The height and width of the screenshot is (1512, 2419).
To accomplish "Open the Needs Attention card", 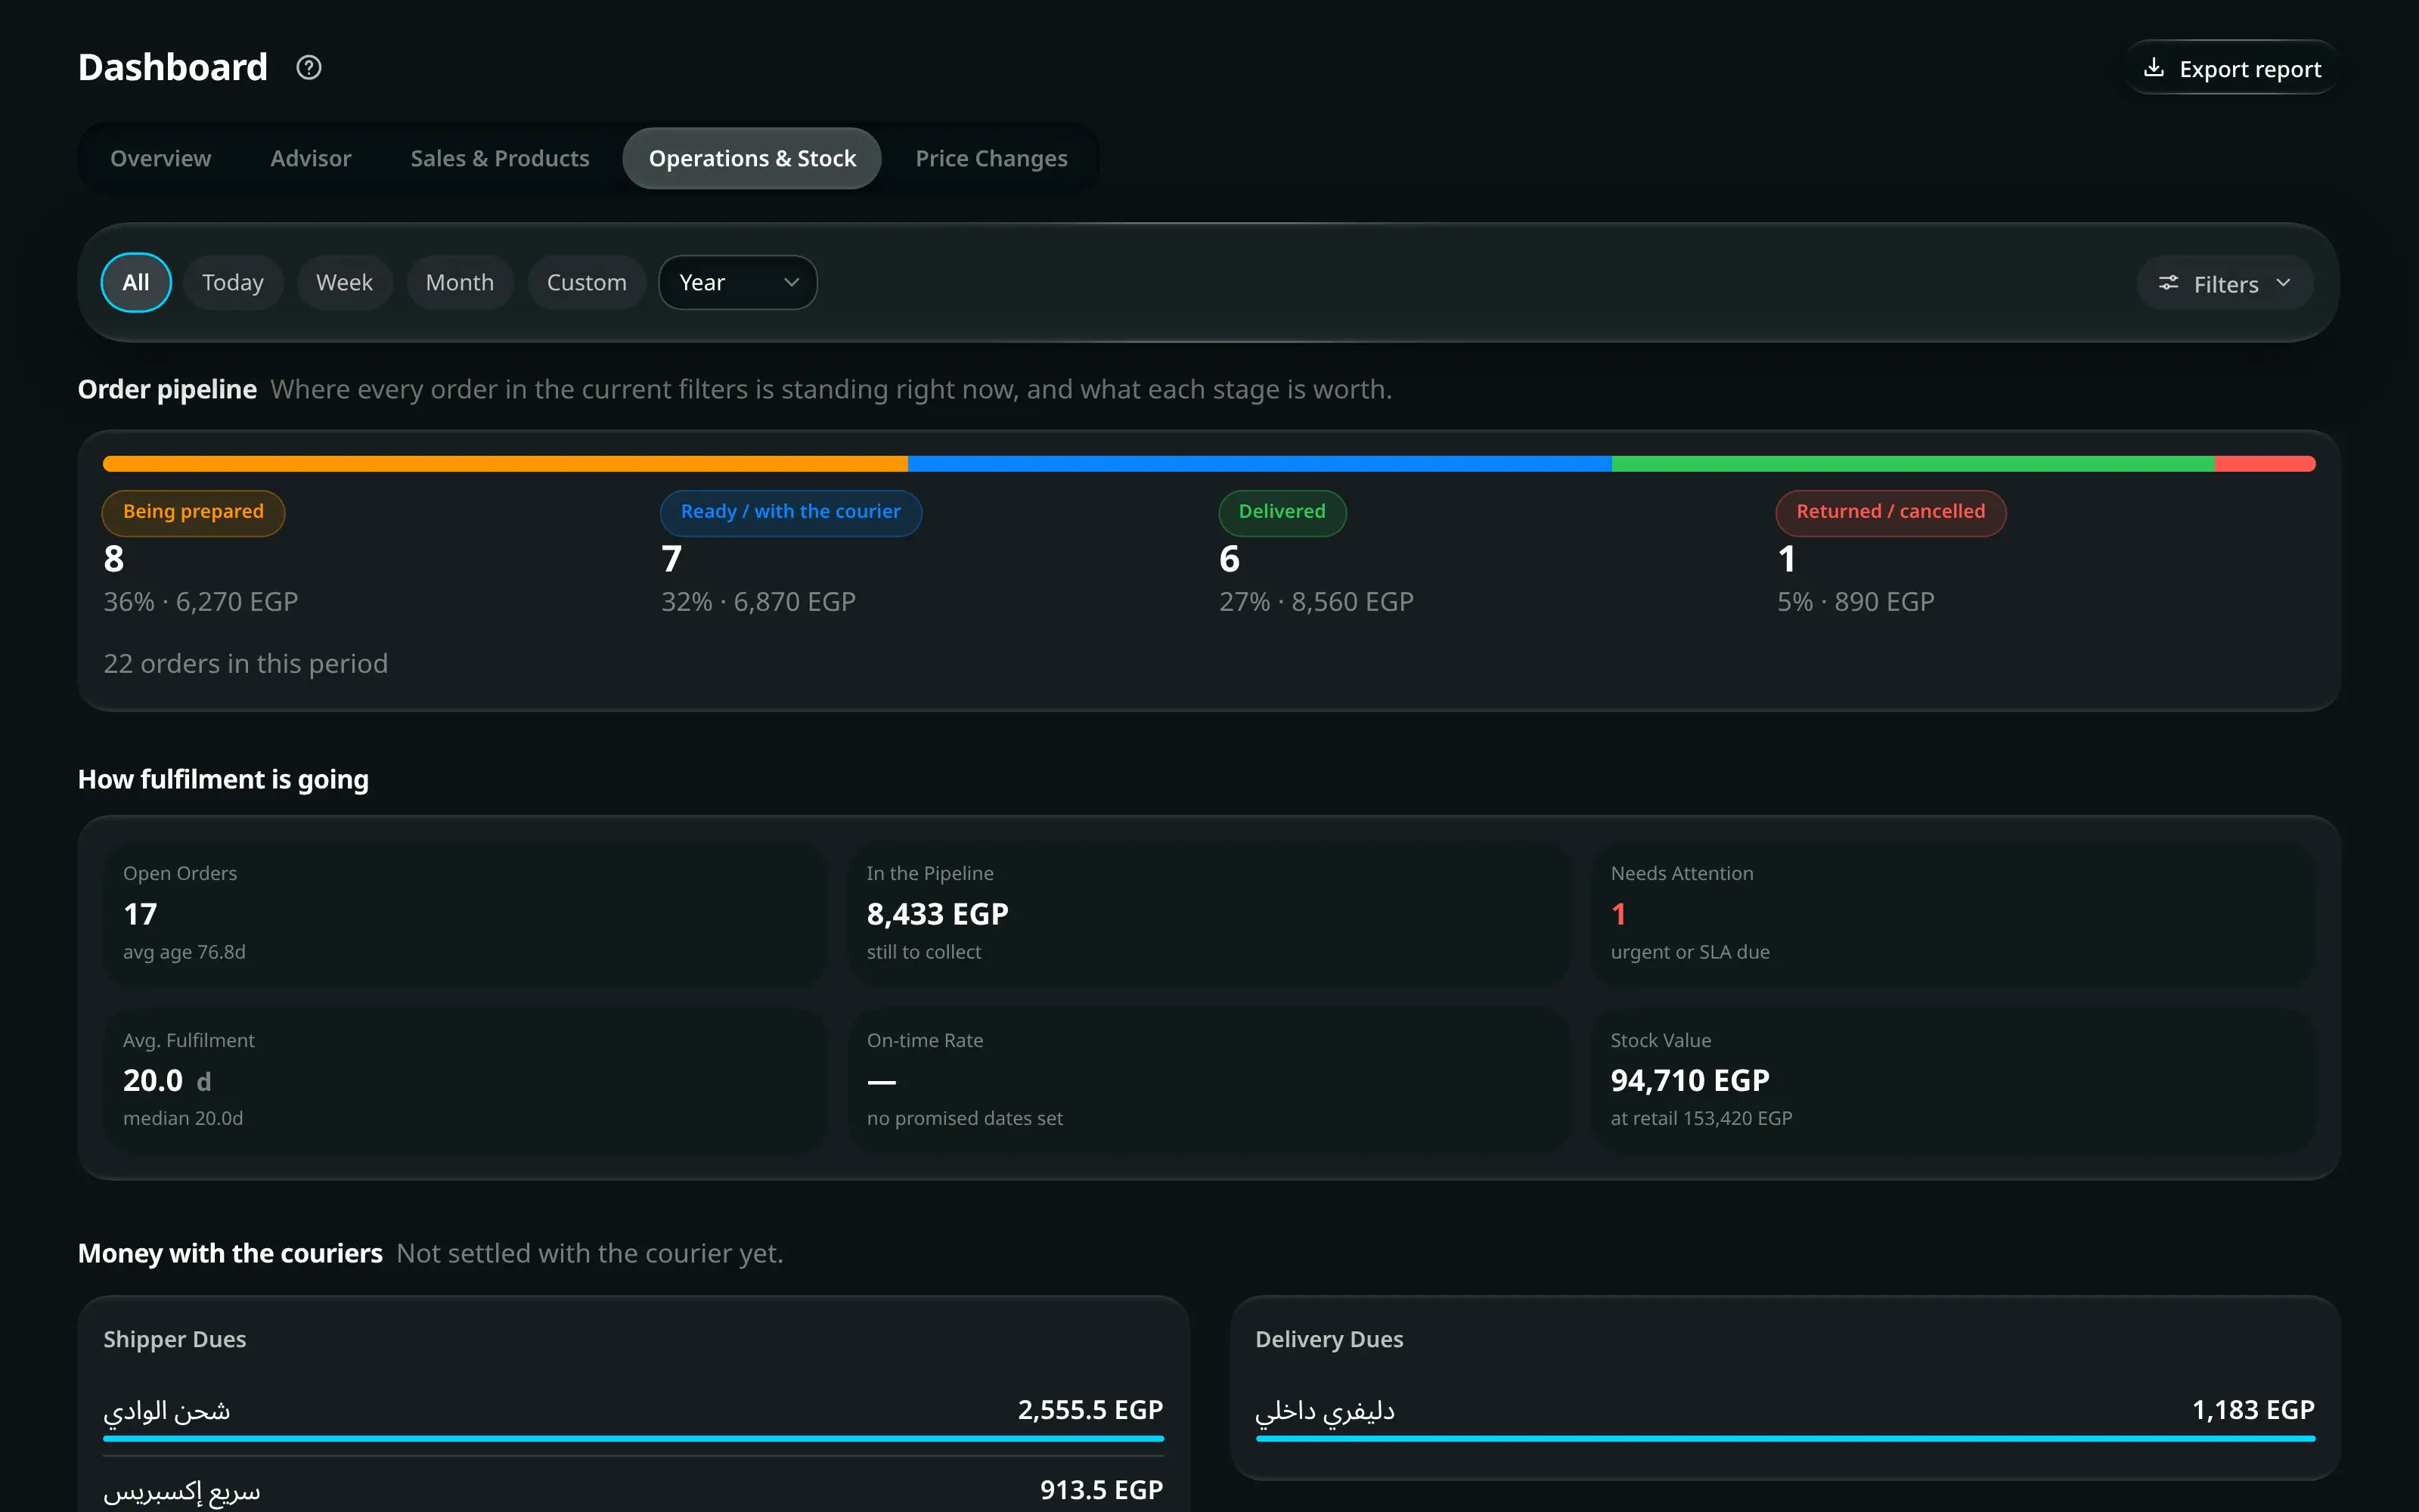I will [1953, 914].
